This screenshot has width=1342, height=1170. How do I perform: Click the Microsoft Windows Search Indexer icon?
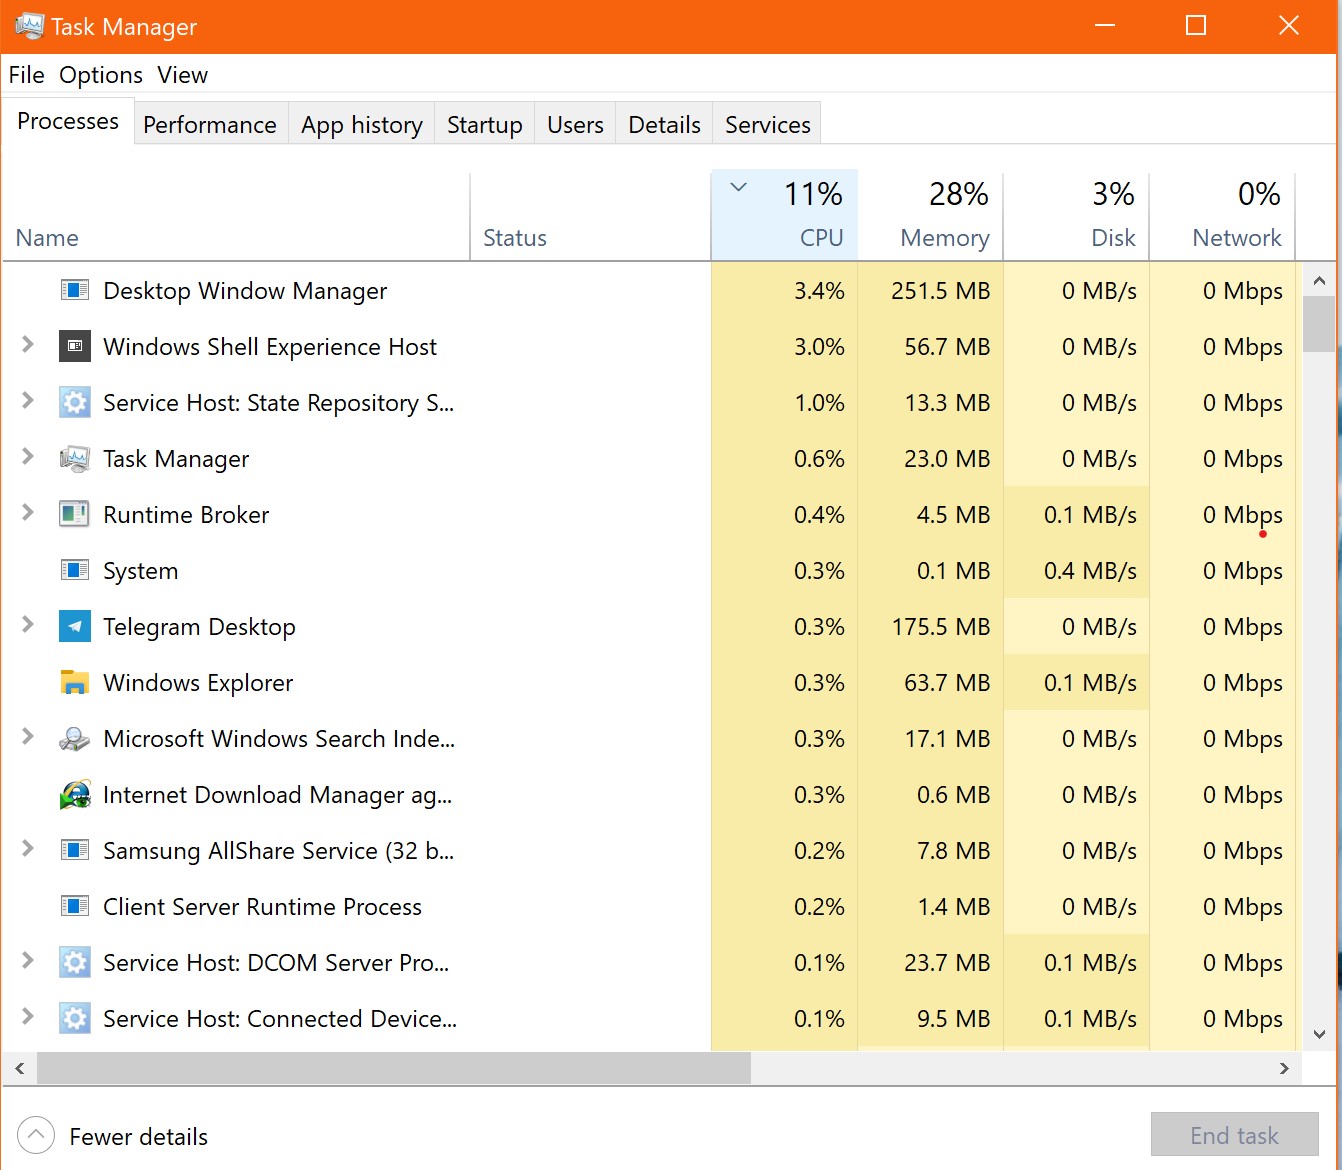[x=75, y=739]
